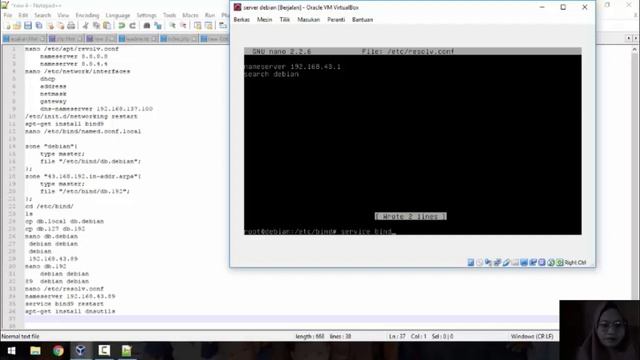Click the Paste toolbar icon
This screenshot has height=360, width=640.
tap(107, 26)
